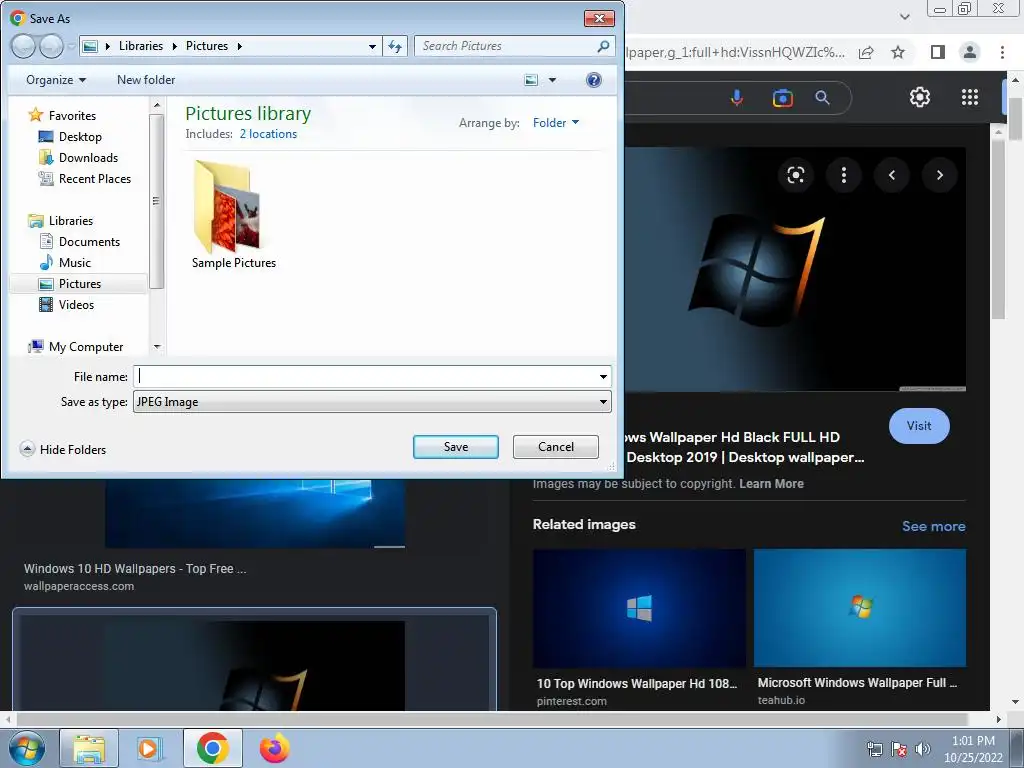Click Chrome share this page icon

[866, 52]
